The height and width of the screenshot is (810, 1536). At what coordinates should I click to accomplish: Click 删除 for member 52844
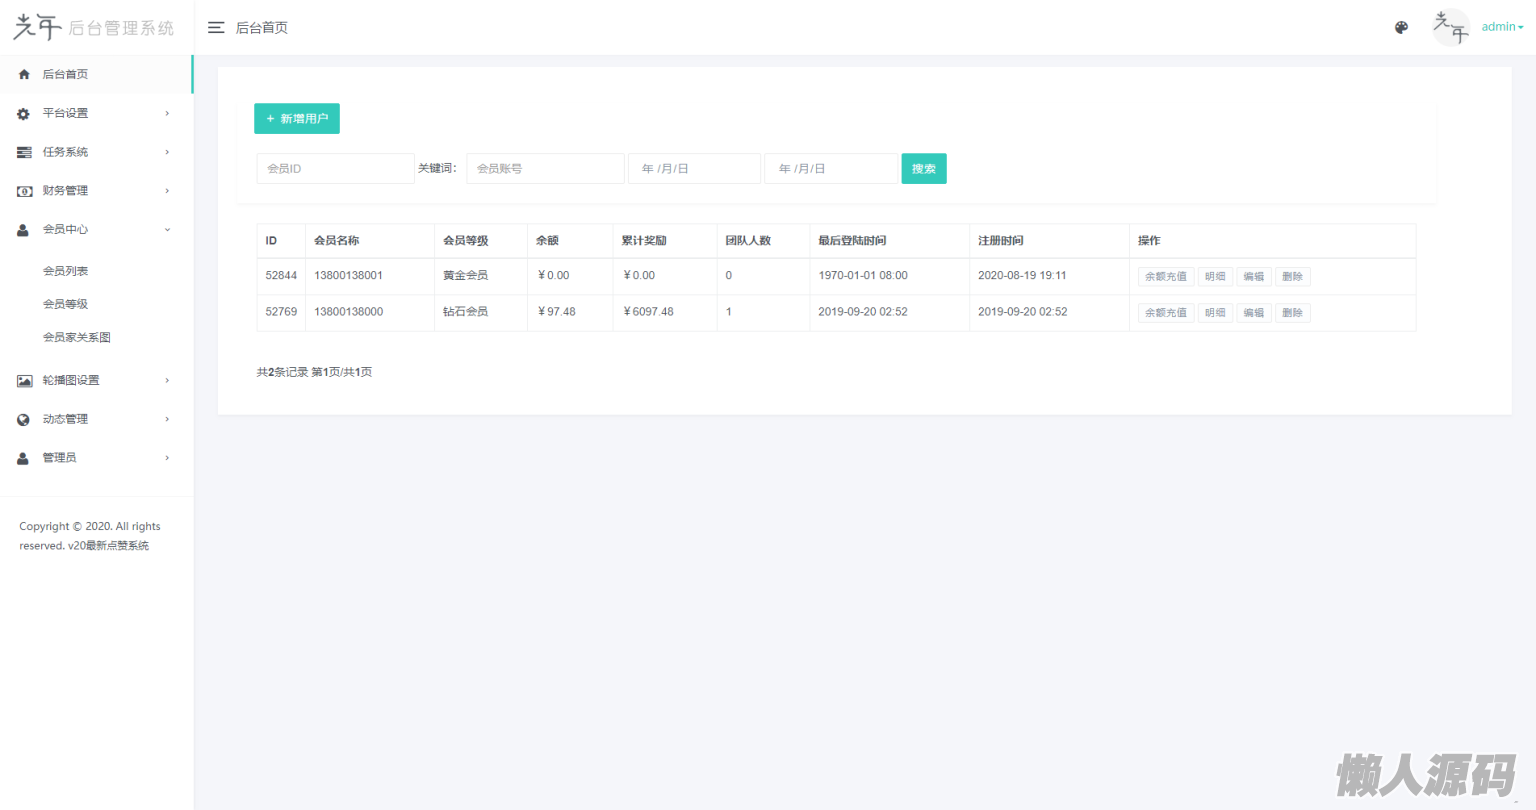[x=1292, y=277]
